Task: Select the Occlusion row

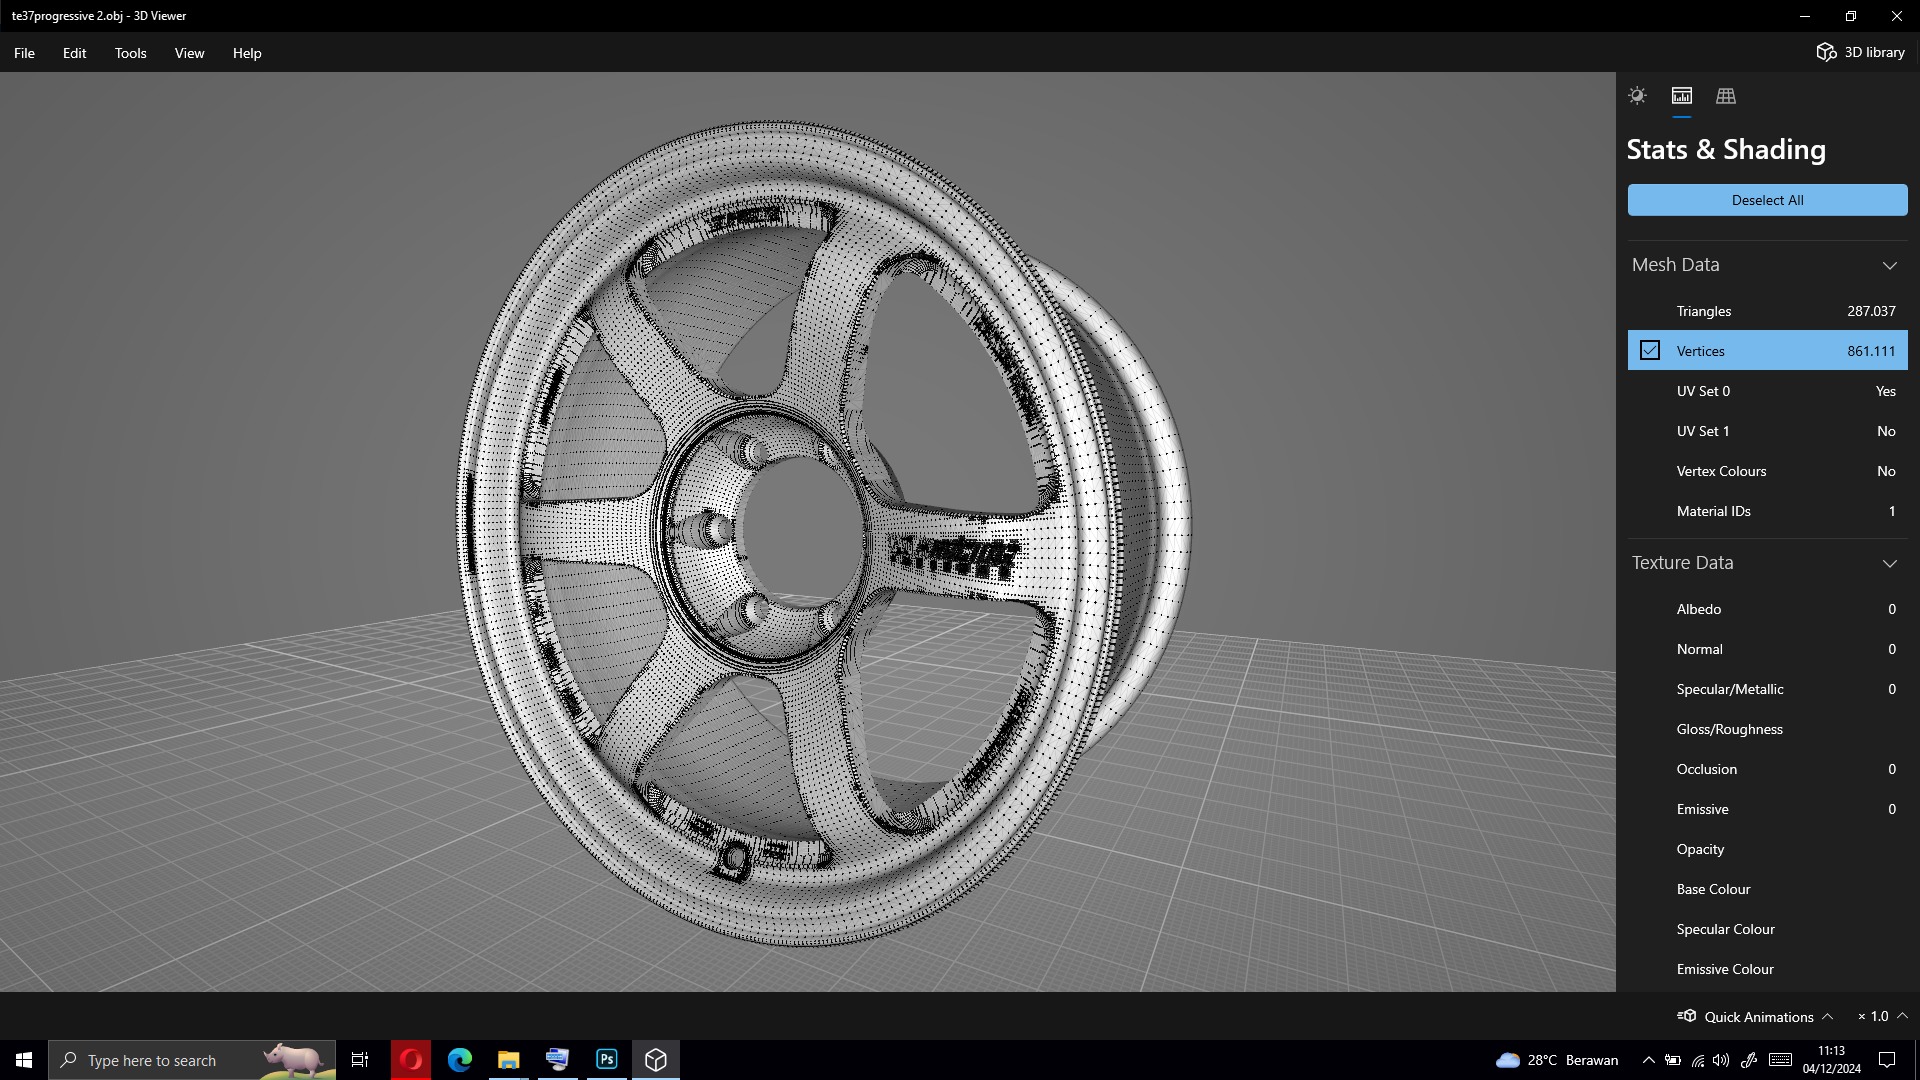Action: (x=1767, y=769)
